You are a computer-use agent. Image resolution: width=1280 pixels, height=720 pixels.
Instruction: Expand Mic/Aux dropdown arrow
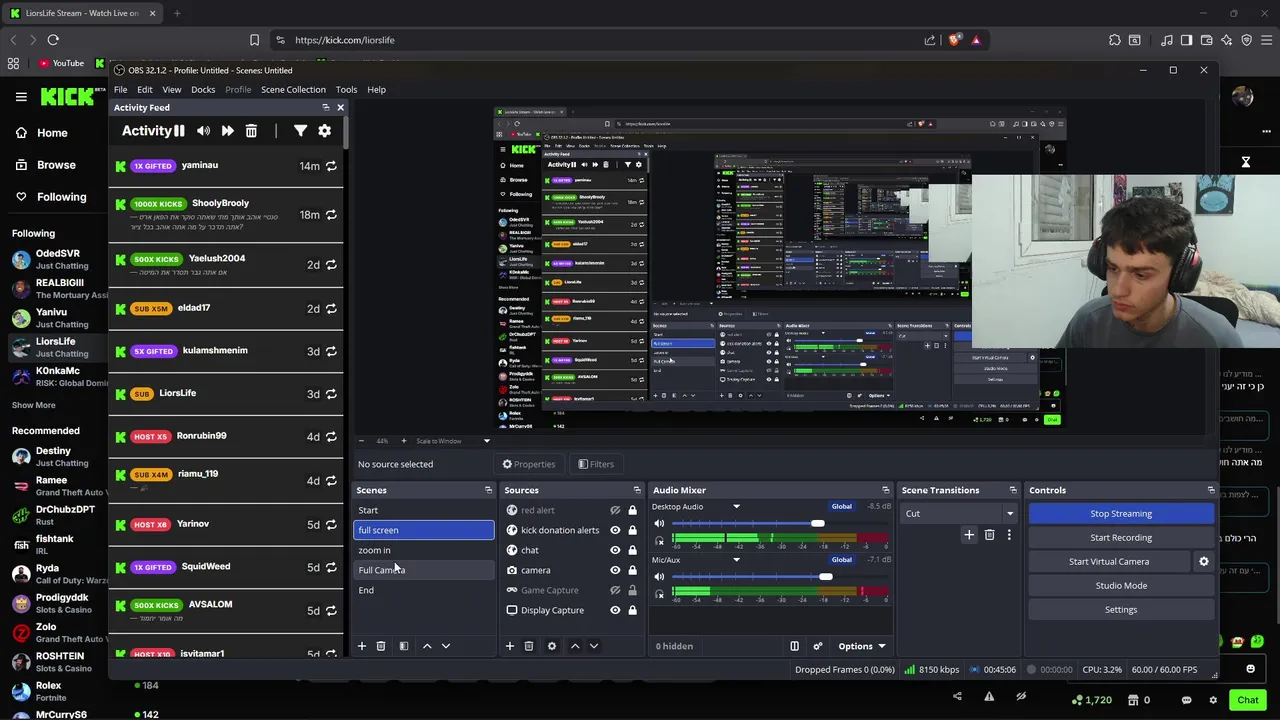click(x=737, y=560)
